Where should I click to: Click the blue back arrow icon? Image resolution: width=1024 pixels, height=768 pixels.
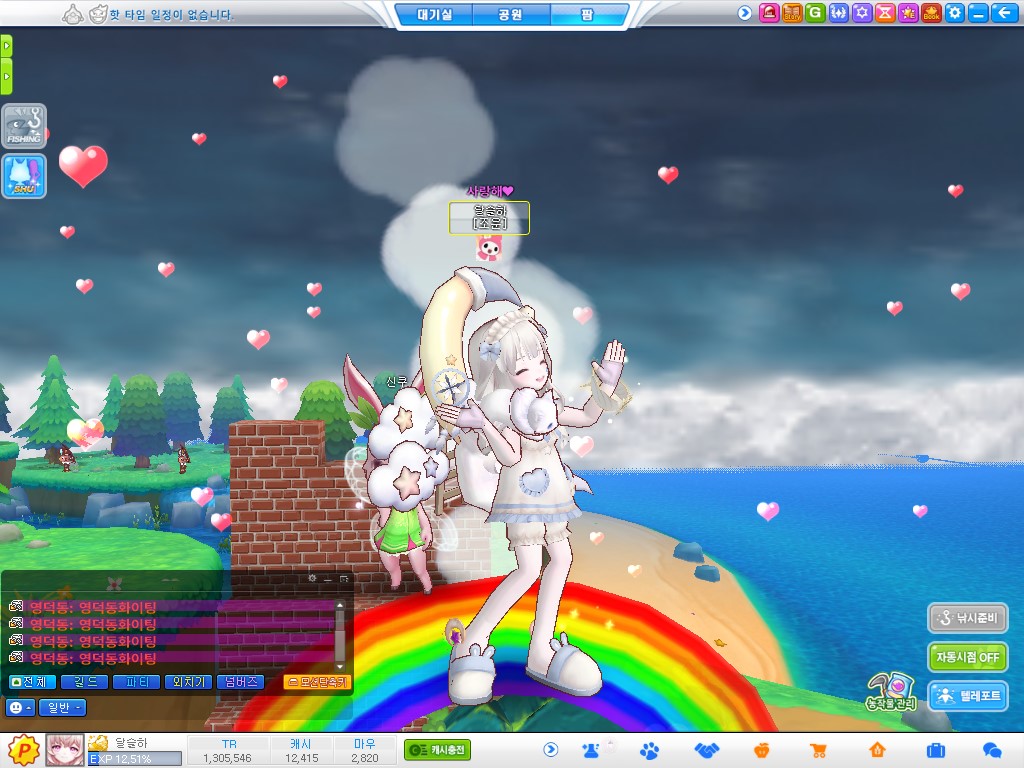click(1004, 13)
